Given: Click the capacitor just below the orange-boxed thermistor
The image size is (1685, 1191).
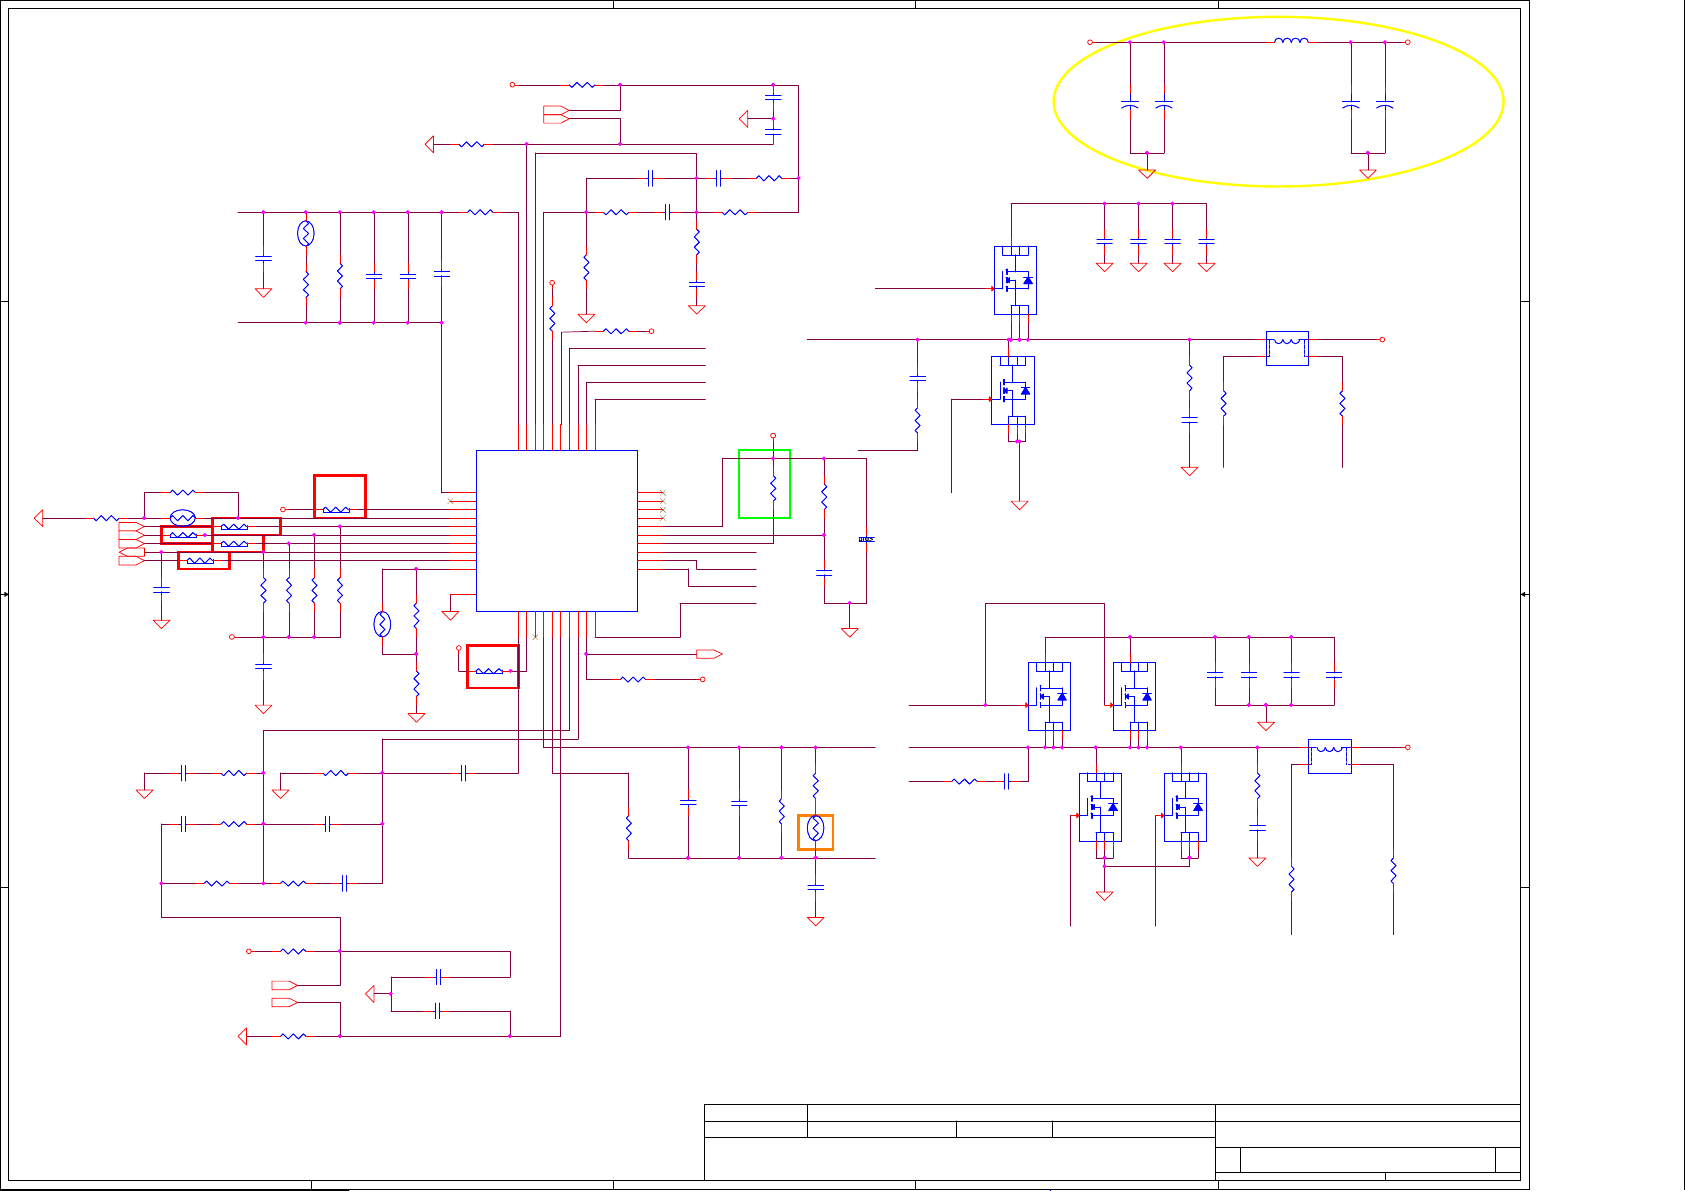Looking at the screenshot, I should click(x=815, y=887).
